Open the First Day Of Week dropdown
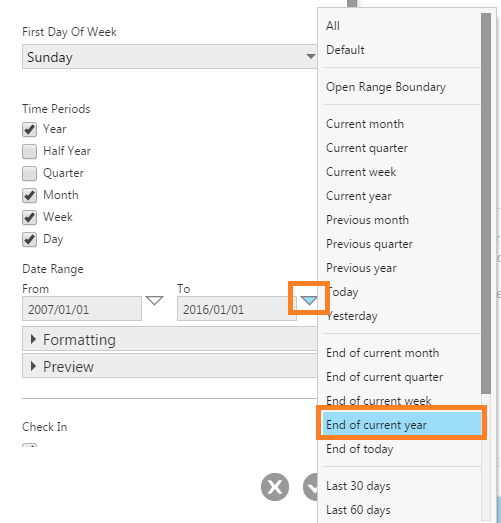The width and height of the screenshot is (501, 523). click(169, 57)
